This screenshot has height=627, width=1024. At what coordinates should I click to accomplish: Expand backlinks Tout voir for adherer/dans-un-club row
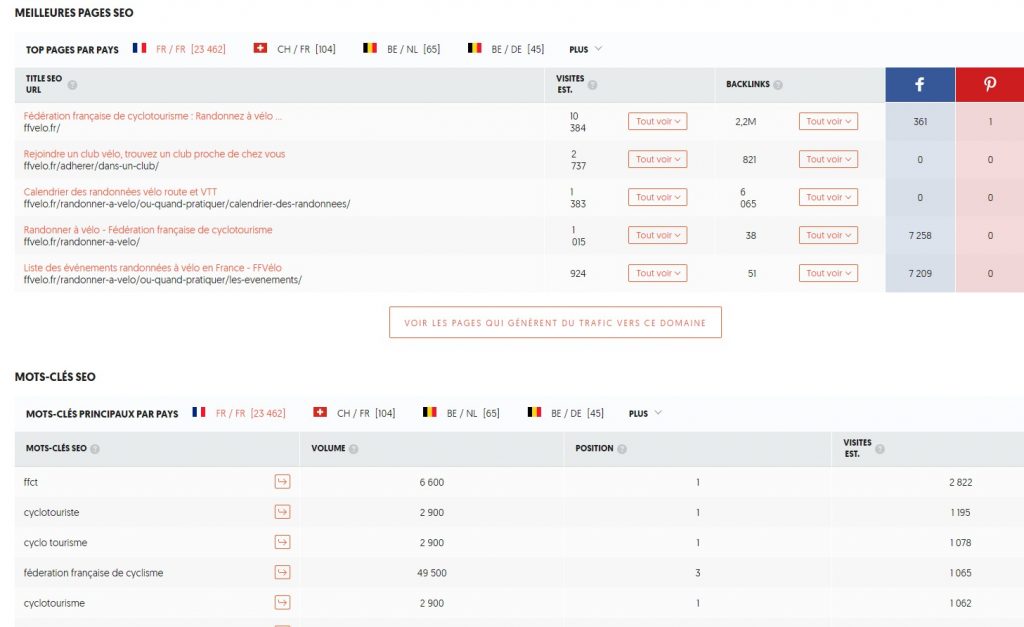pos(828,159)
